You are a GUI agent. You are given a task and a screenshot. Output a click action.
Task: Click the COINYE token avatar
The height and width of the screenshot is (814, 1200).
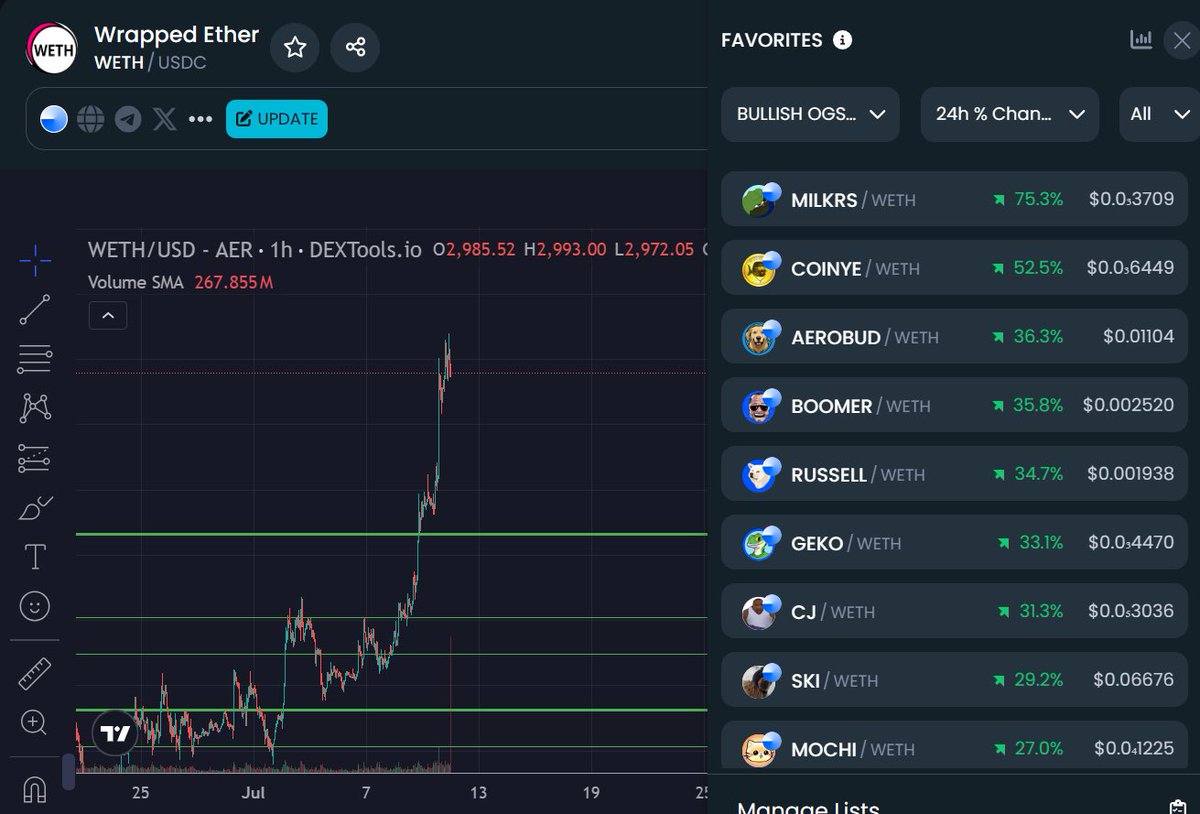pos(759,270)
